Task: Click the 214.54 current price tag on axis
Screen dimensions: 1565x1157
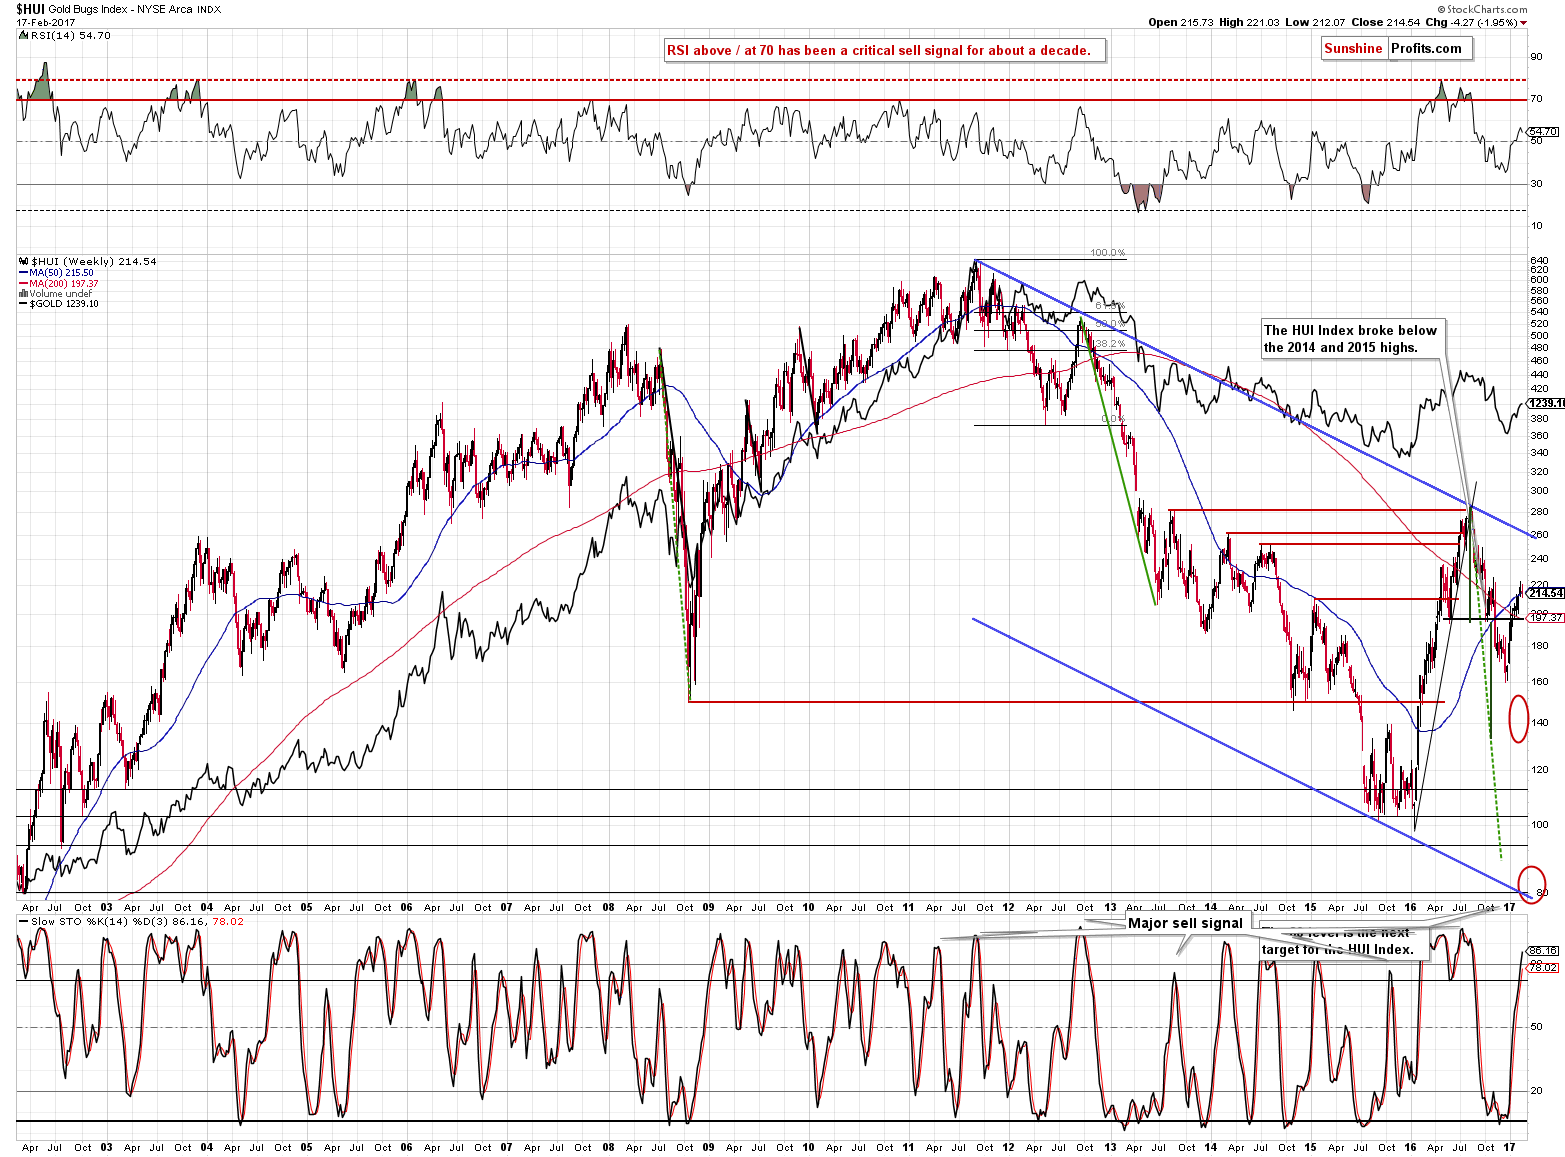Action: pyautogui.click(x=1545, y=593)
